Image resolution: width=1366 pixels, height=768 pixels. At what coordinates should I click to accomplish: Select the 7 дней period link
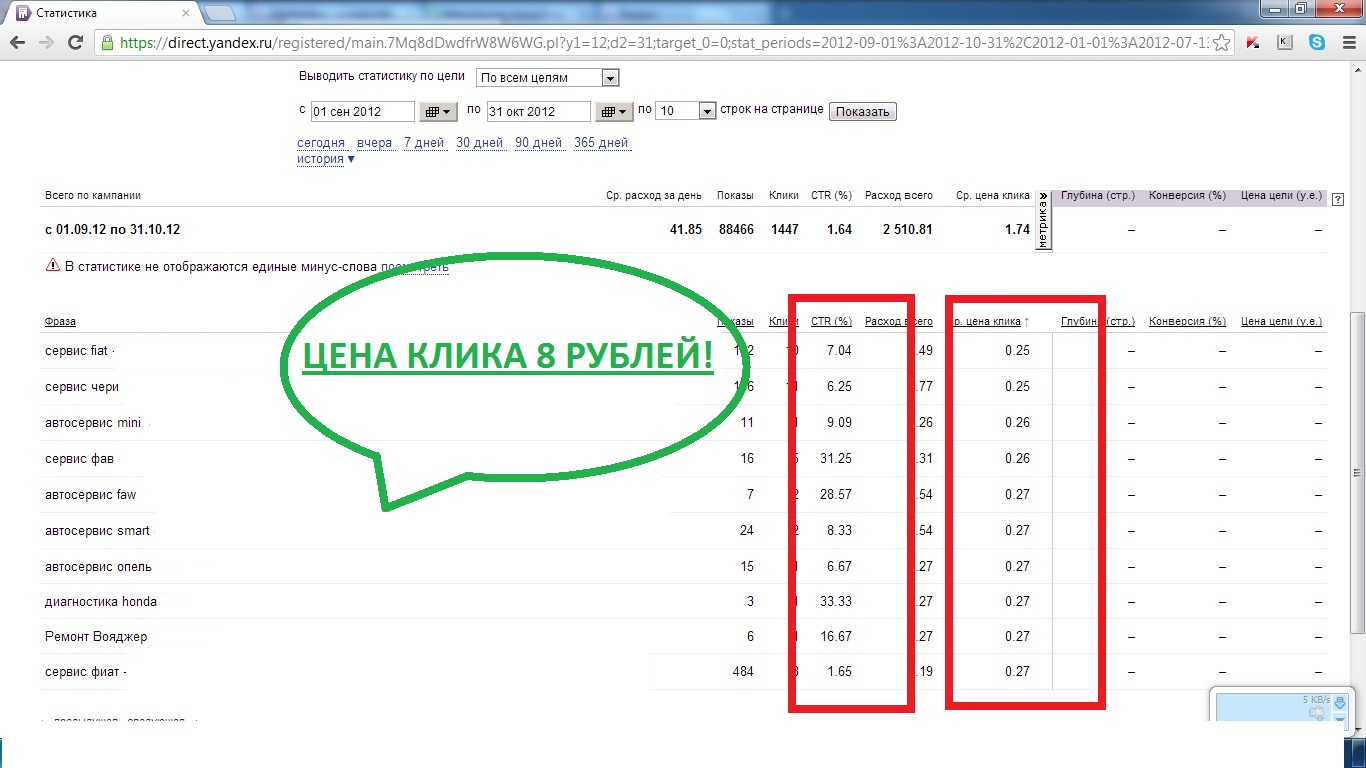[424, 143]
